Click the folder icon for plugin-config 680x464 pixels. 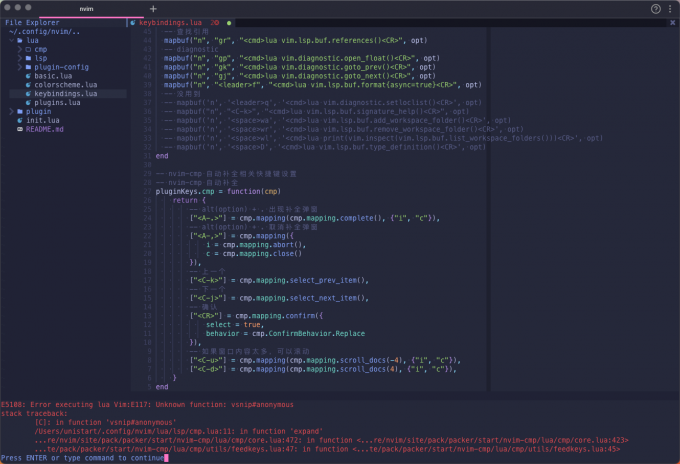tap(29, 67)
